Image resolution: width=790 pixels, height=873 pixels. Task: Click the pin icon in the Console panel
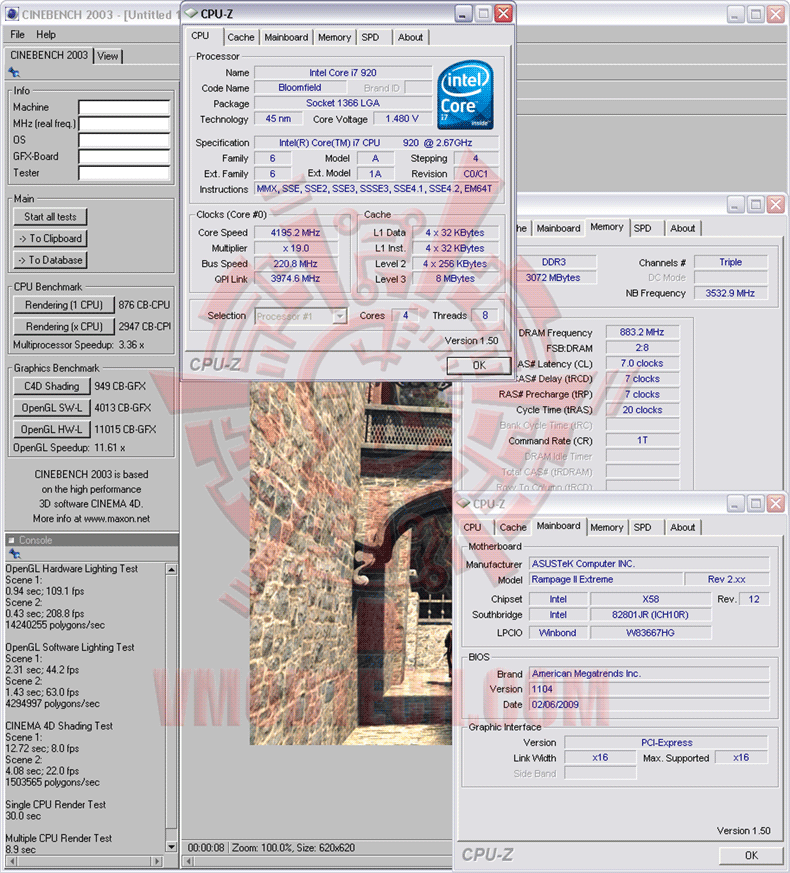(14, 553)
